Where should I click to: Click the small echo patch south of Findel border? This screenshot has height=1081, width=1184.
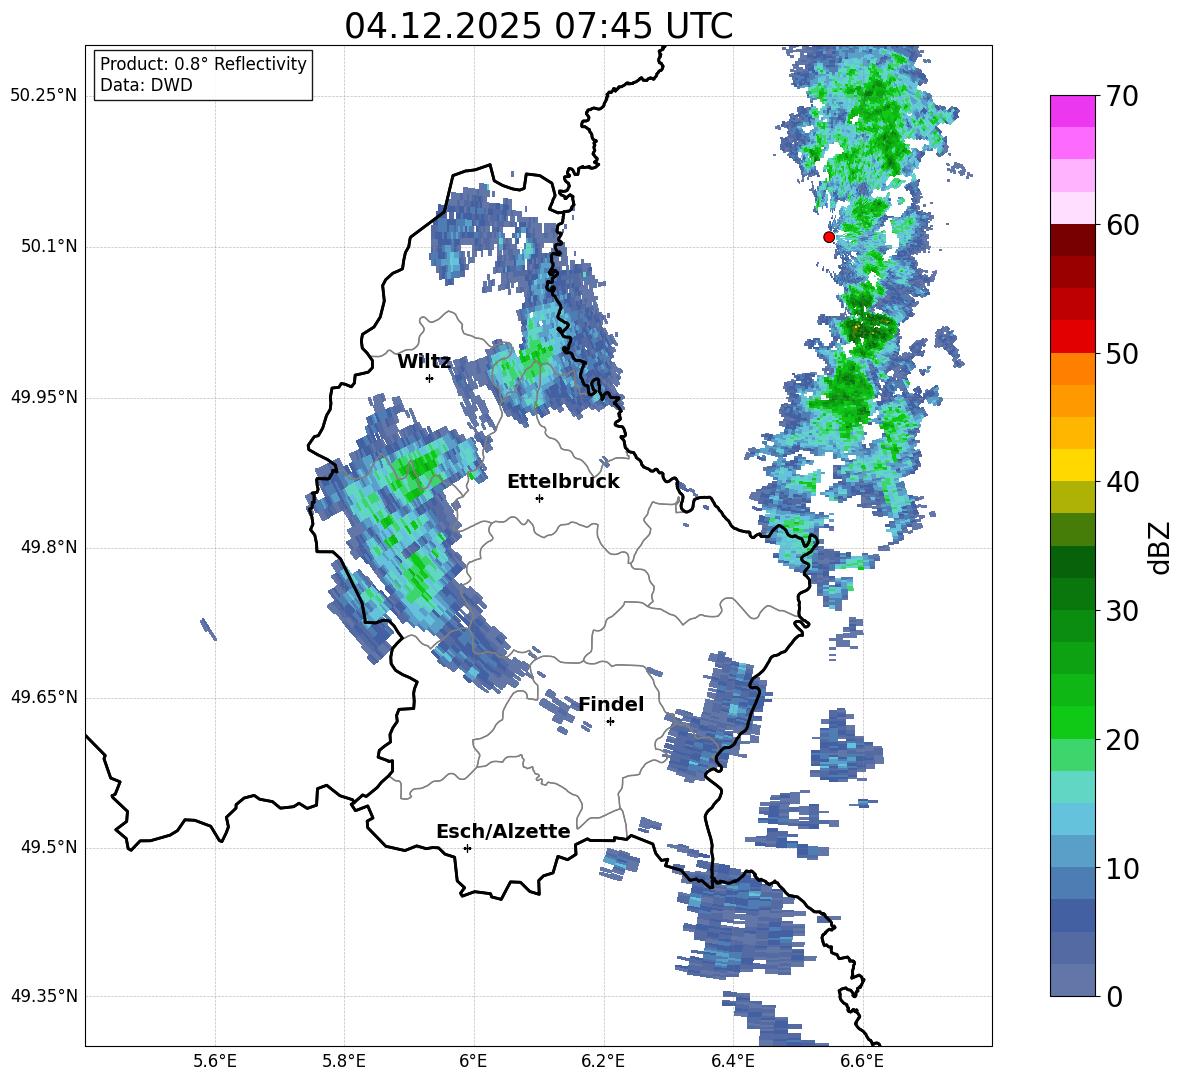[617, 864]
